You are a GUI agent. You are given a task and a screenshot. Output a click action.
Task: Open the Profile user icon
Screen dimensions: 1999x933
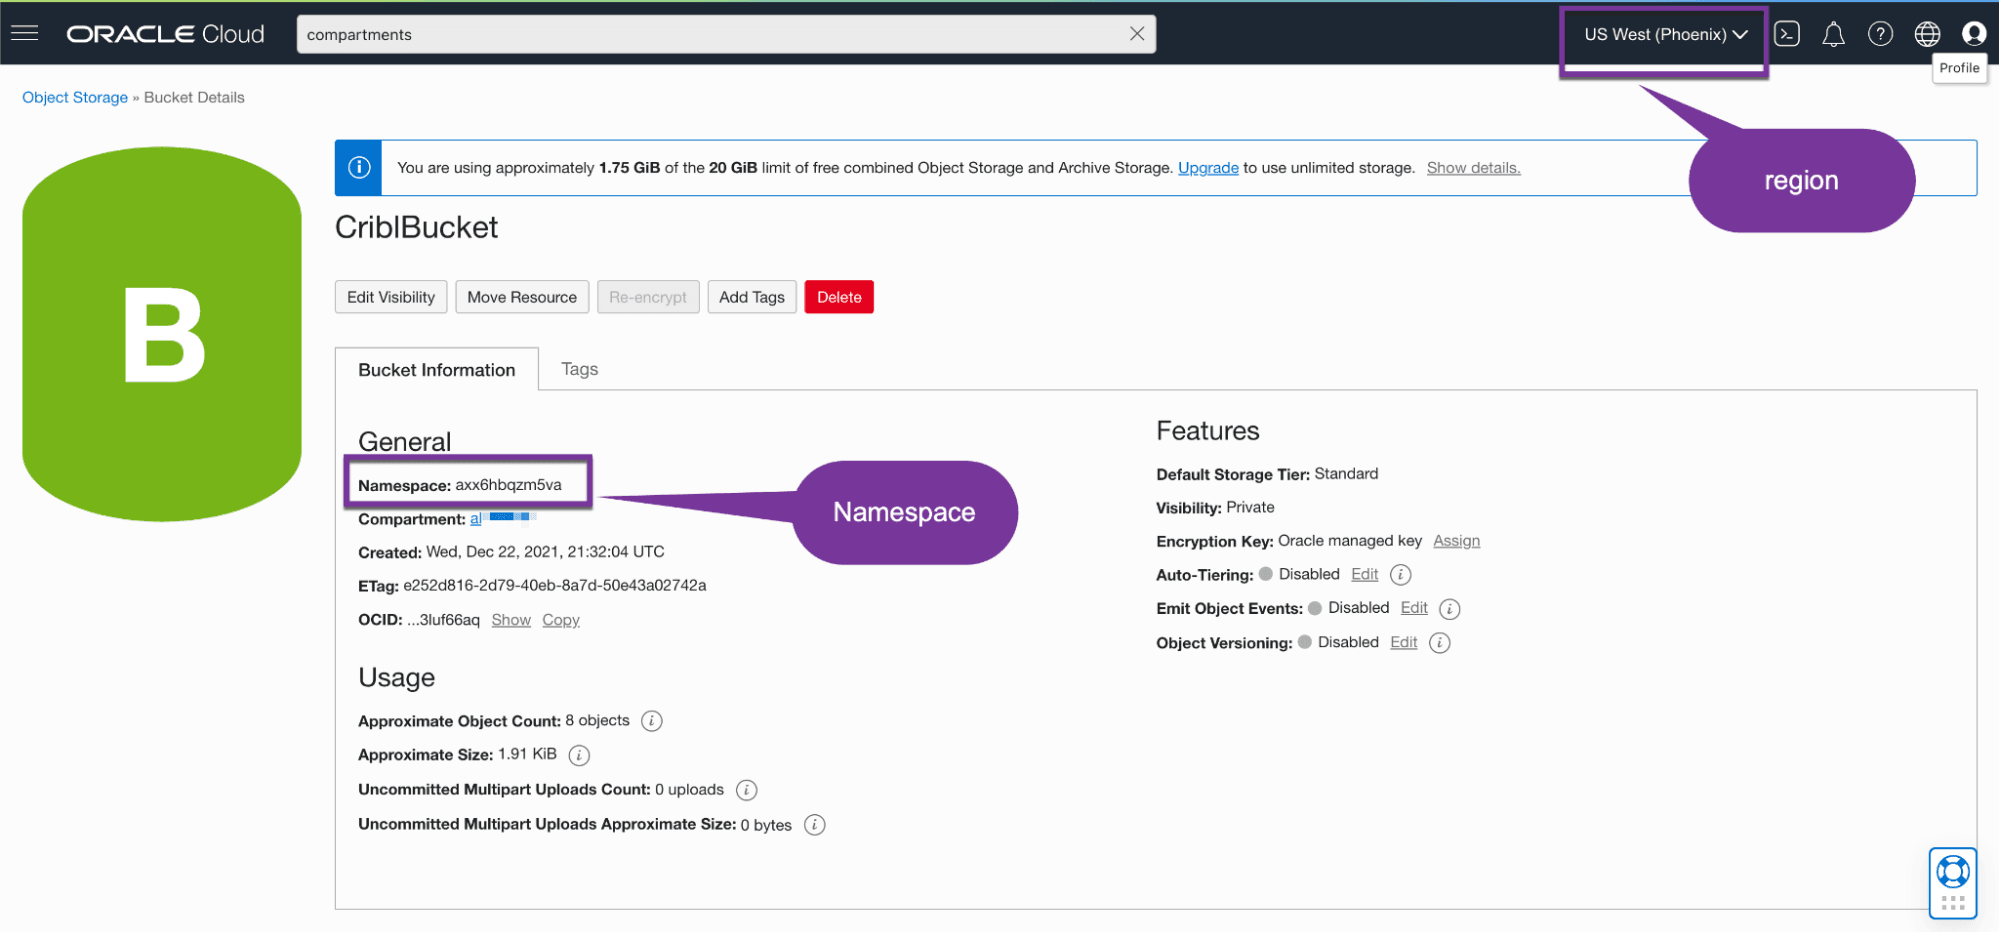pos(1973,34)
